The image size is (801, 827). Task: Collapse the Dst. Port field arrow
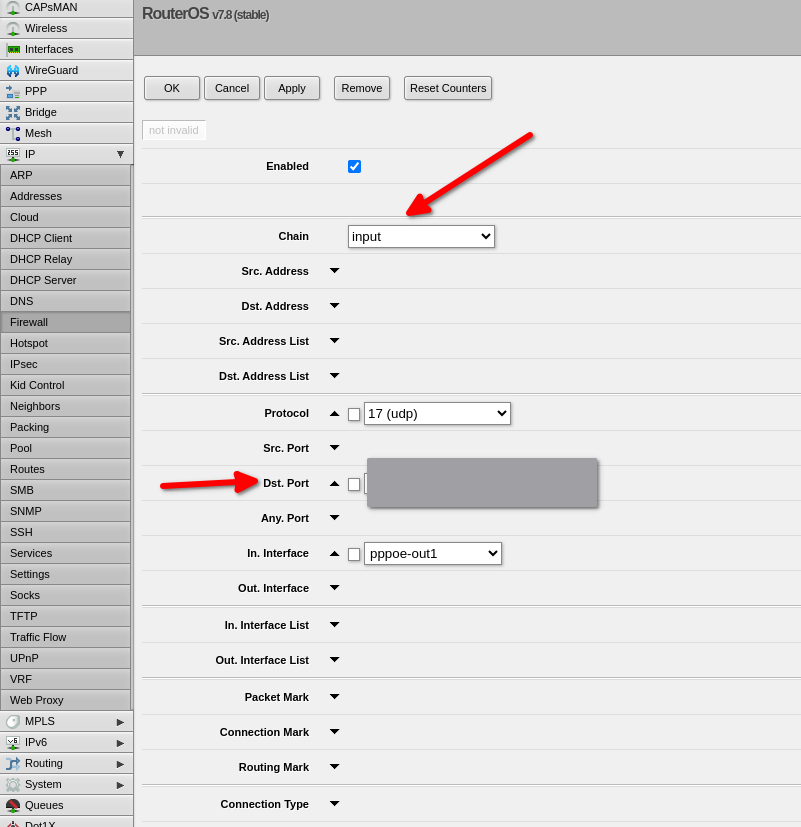pos(335,484)
